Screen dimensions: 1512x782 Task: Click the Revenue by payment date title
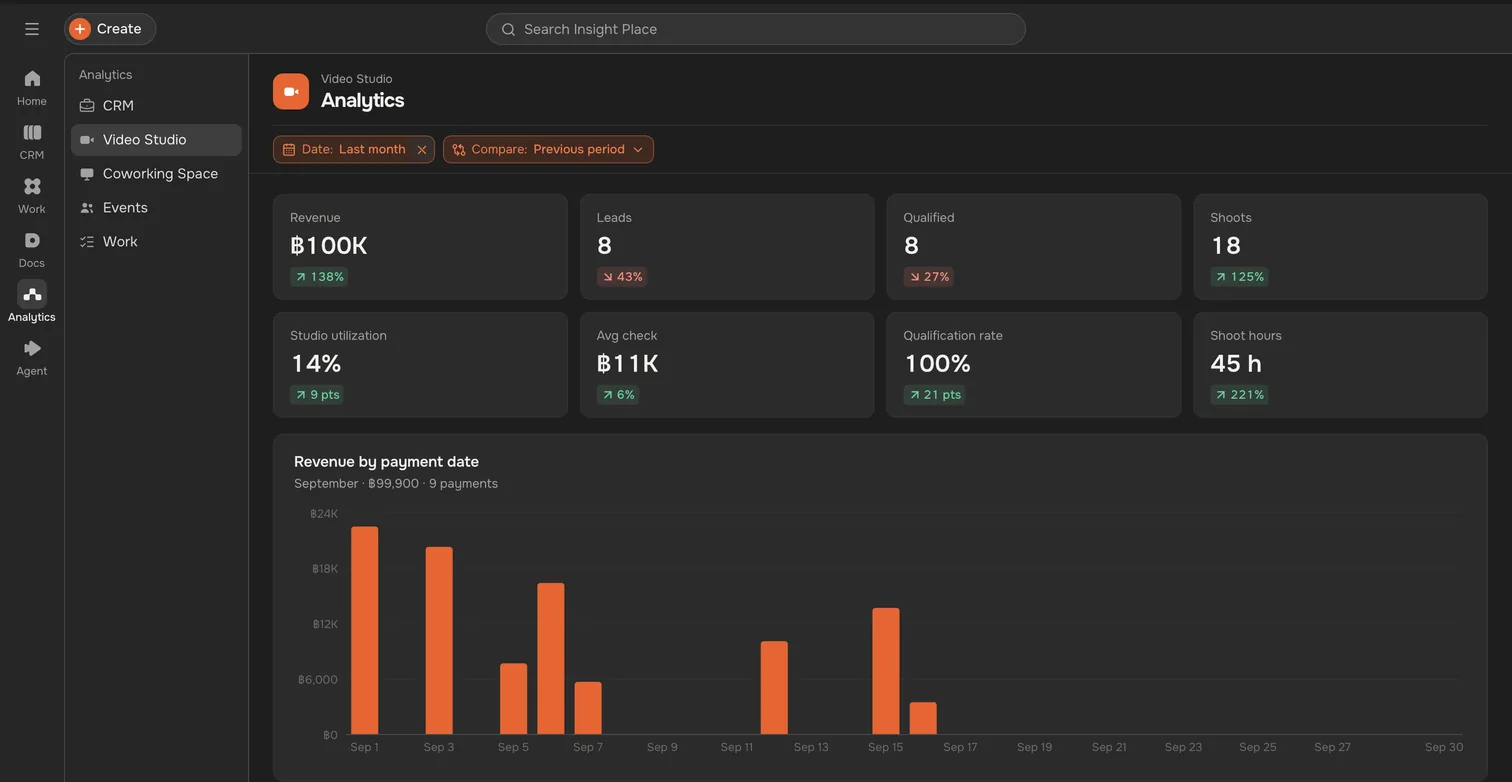386,462
